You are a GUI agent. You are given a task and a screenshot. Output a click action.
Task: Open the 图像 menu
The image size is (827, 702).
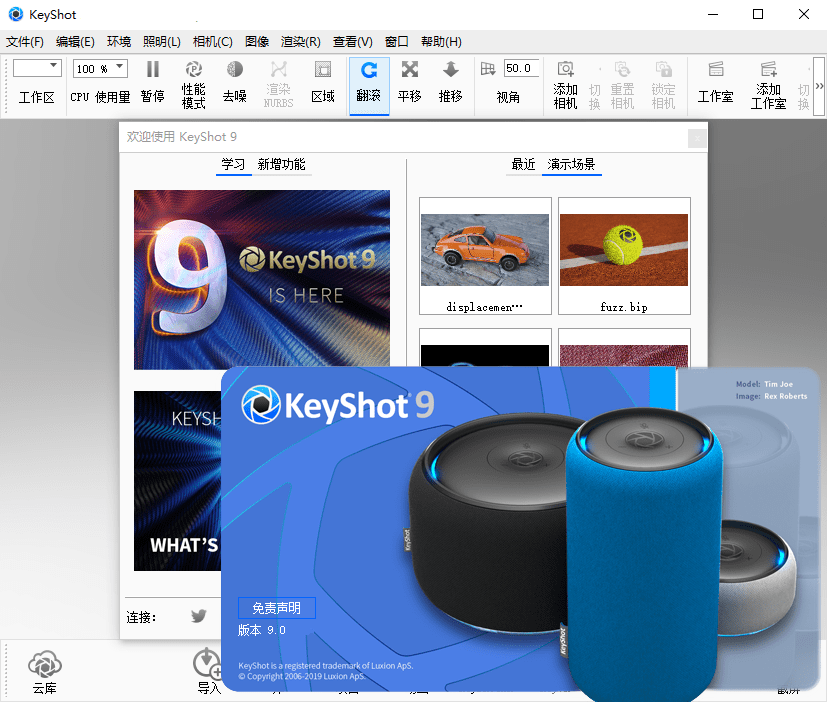pos(257,42)
